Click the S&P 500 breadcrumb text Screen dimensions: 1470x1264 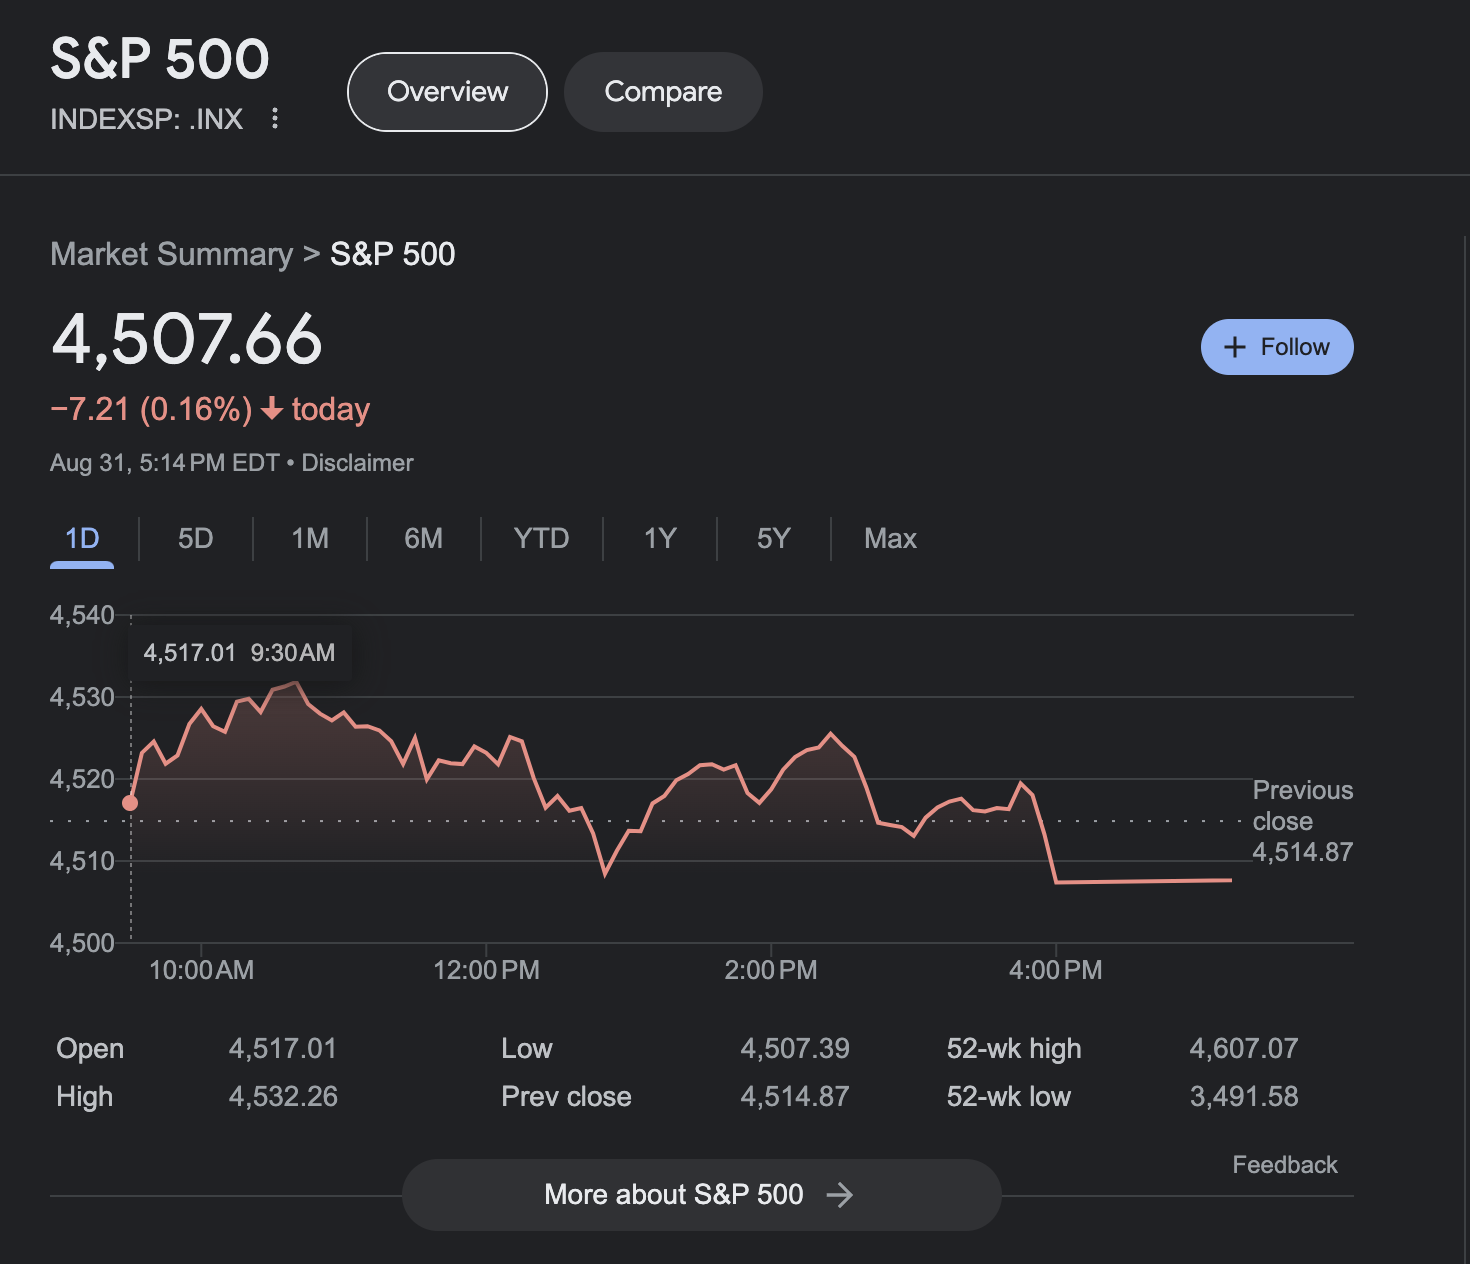[x=393, y=254]
